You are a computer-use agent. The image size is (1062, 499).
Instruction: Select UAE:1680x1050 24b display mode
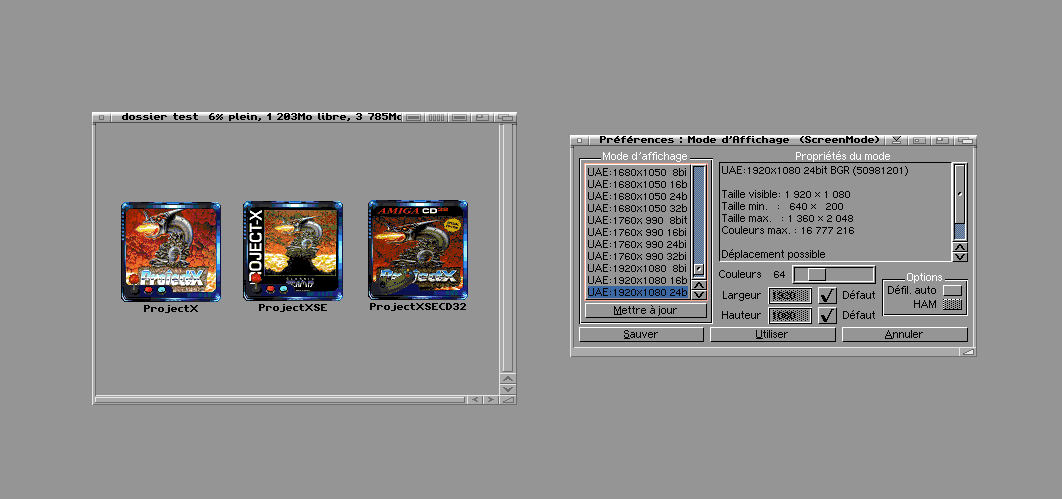(637, 196)
